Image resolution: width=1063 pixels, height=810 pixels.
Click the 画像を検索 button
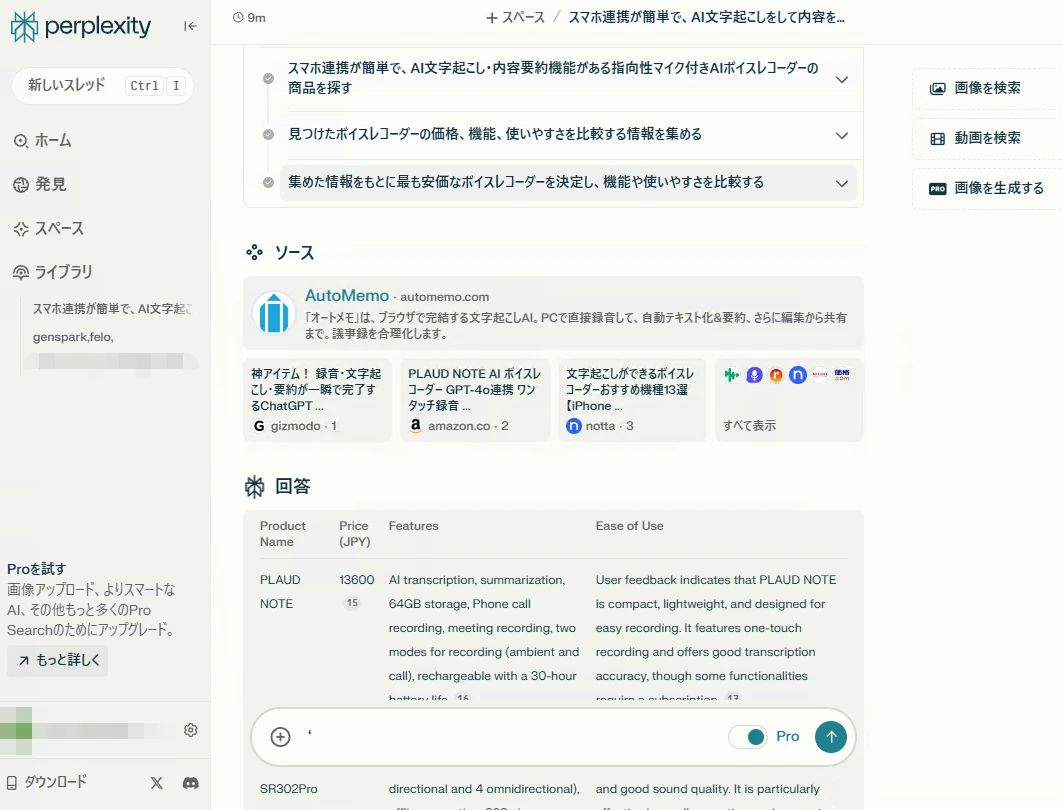[x=986, y=88]
